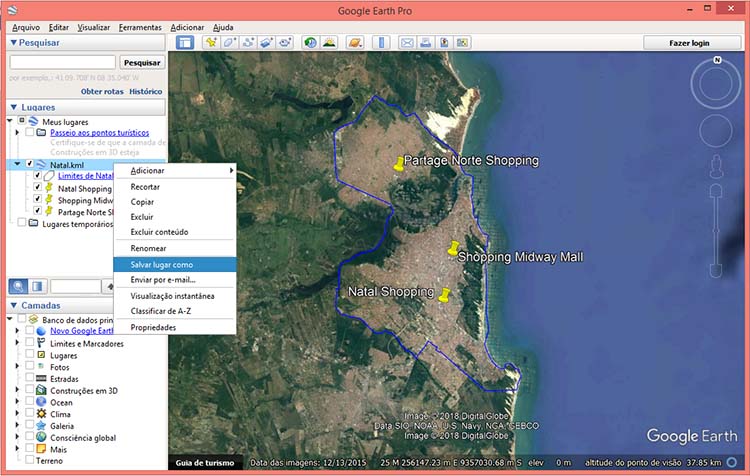Image resolution: width=750 pixels, height=476 pixels.
Task: Uncheck the Natal Shopping placemark checkbox
Action: point(37,187)
